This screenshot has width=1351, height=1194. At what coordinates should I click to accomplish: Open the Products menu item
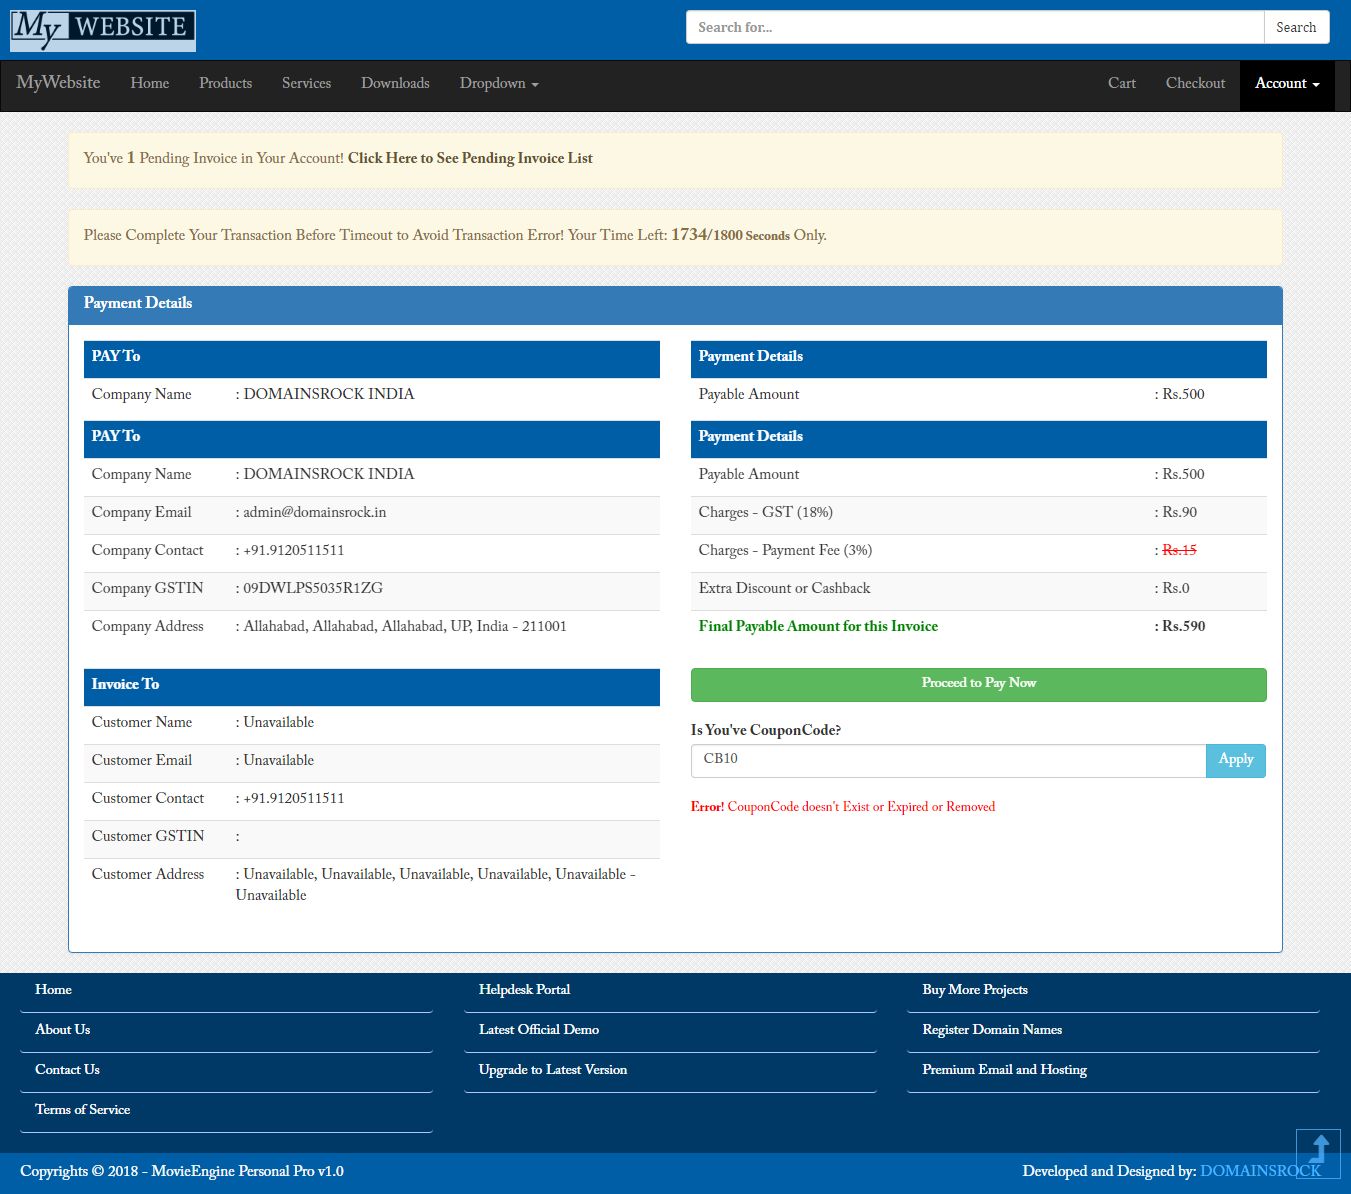tap(225, 84)
